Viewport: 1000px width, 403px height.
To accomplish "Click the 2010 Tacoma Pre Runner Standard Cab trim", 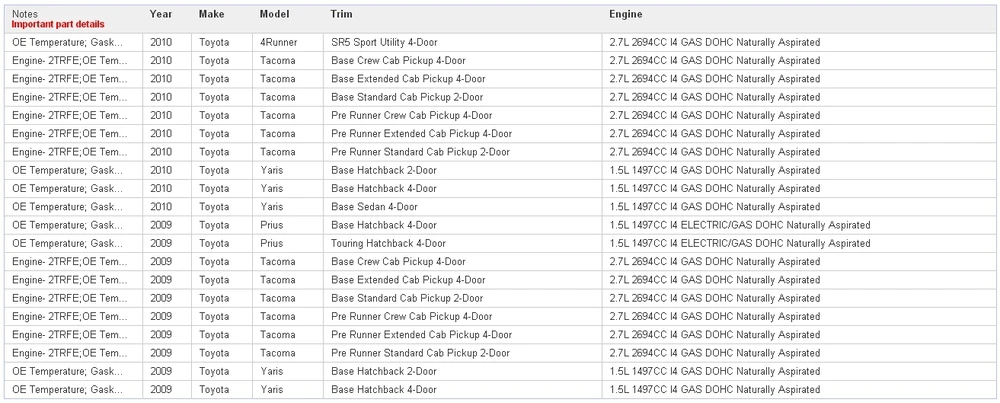I will (420, 152).
